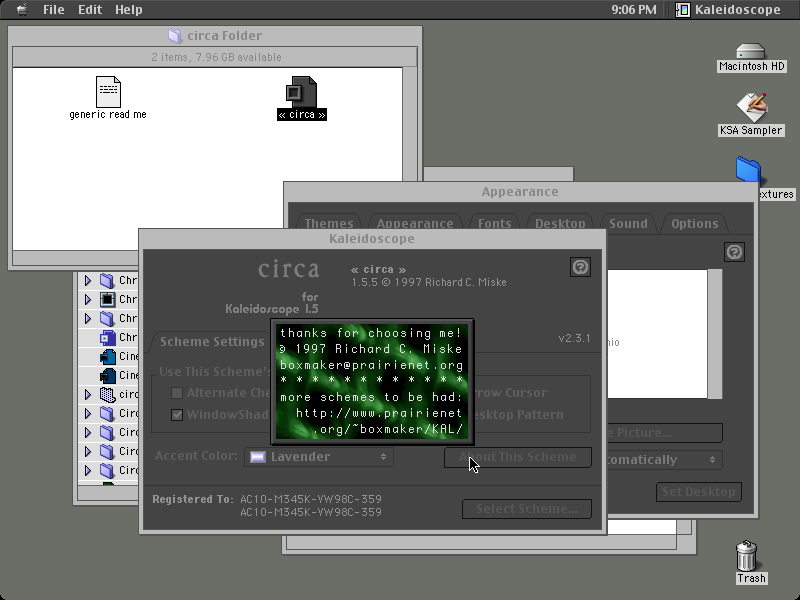Open the Help menu
Screen dimensions: 800x600
coord(129,10)
